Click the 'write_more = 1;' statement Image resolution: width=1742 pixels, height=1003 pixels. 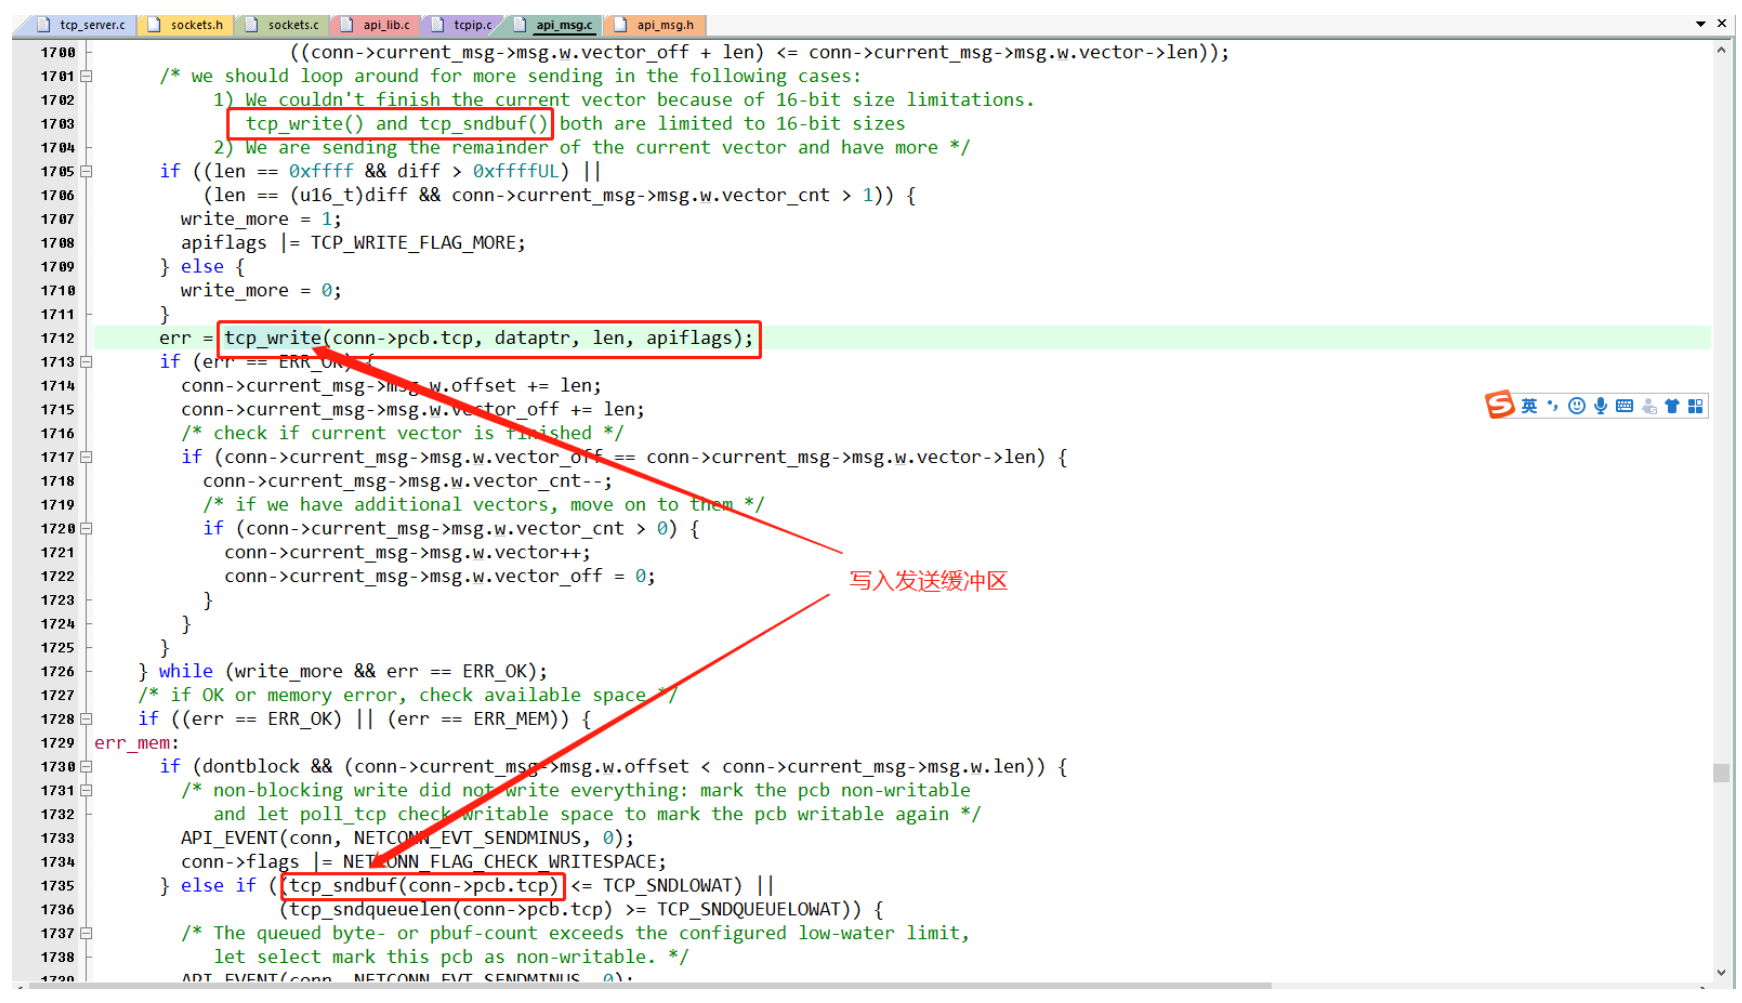[261, 219]
